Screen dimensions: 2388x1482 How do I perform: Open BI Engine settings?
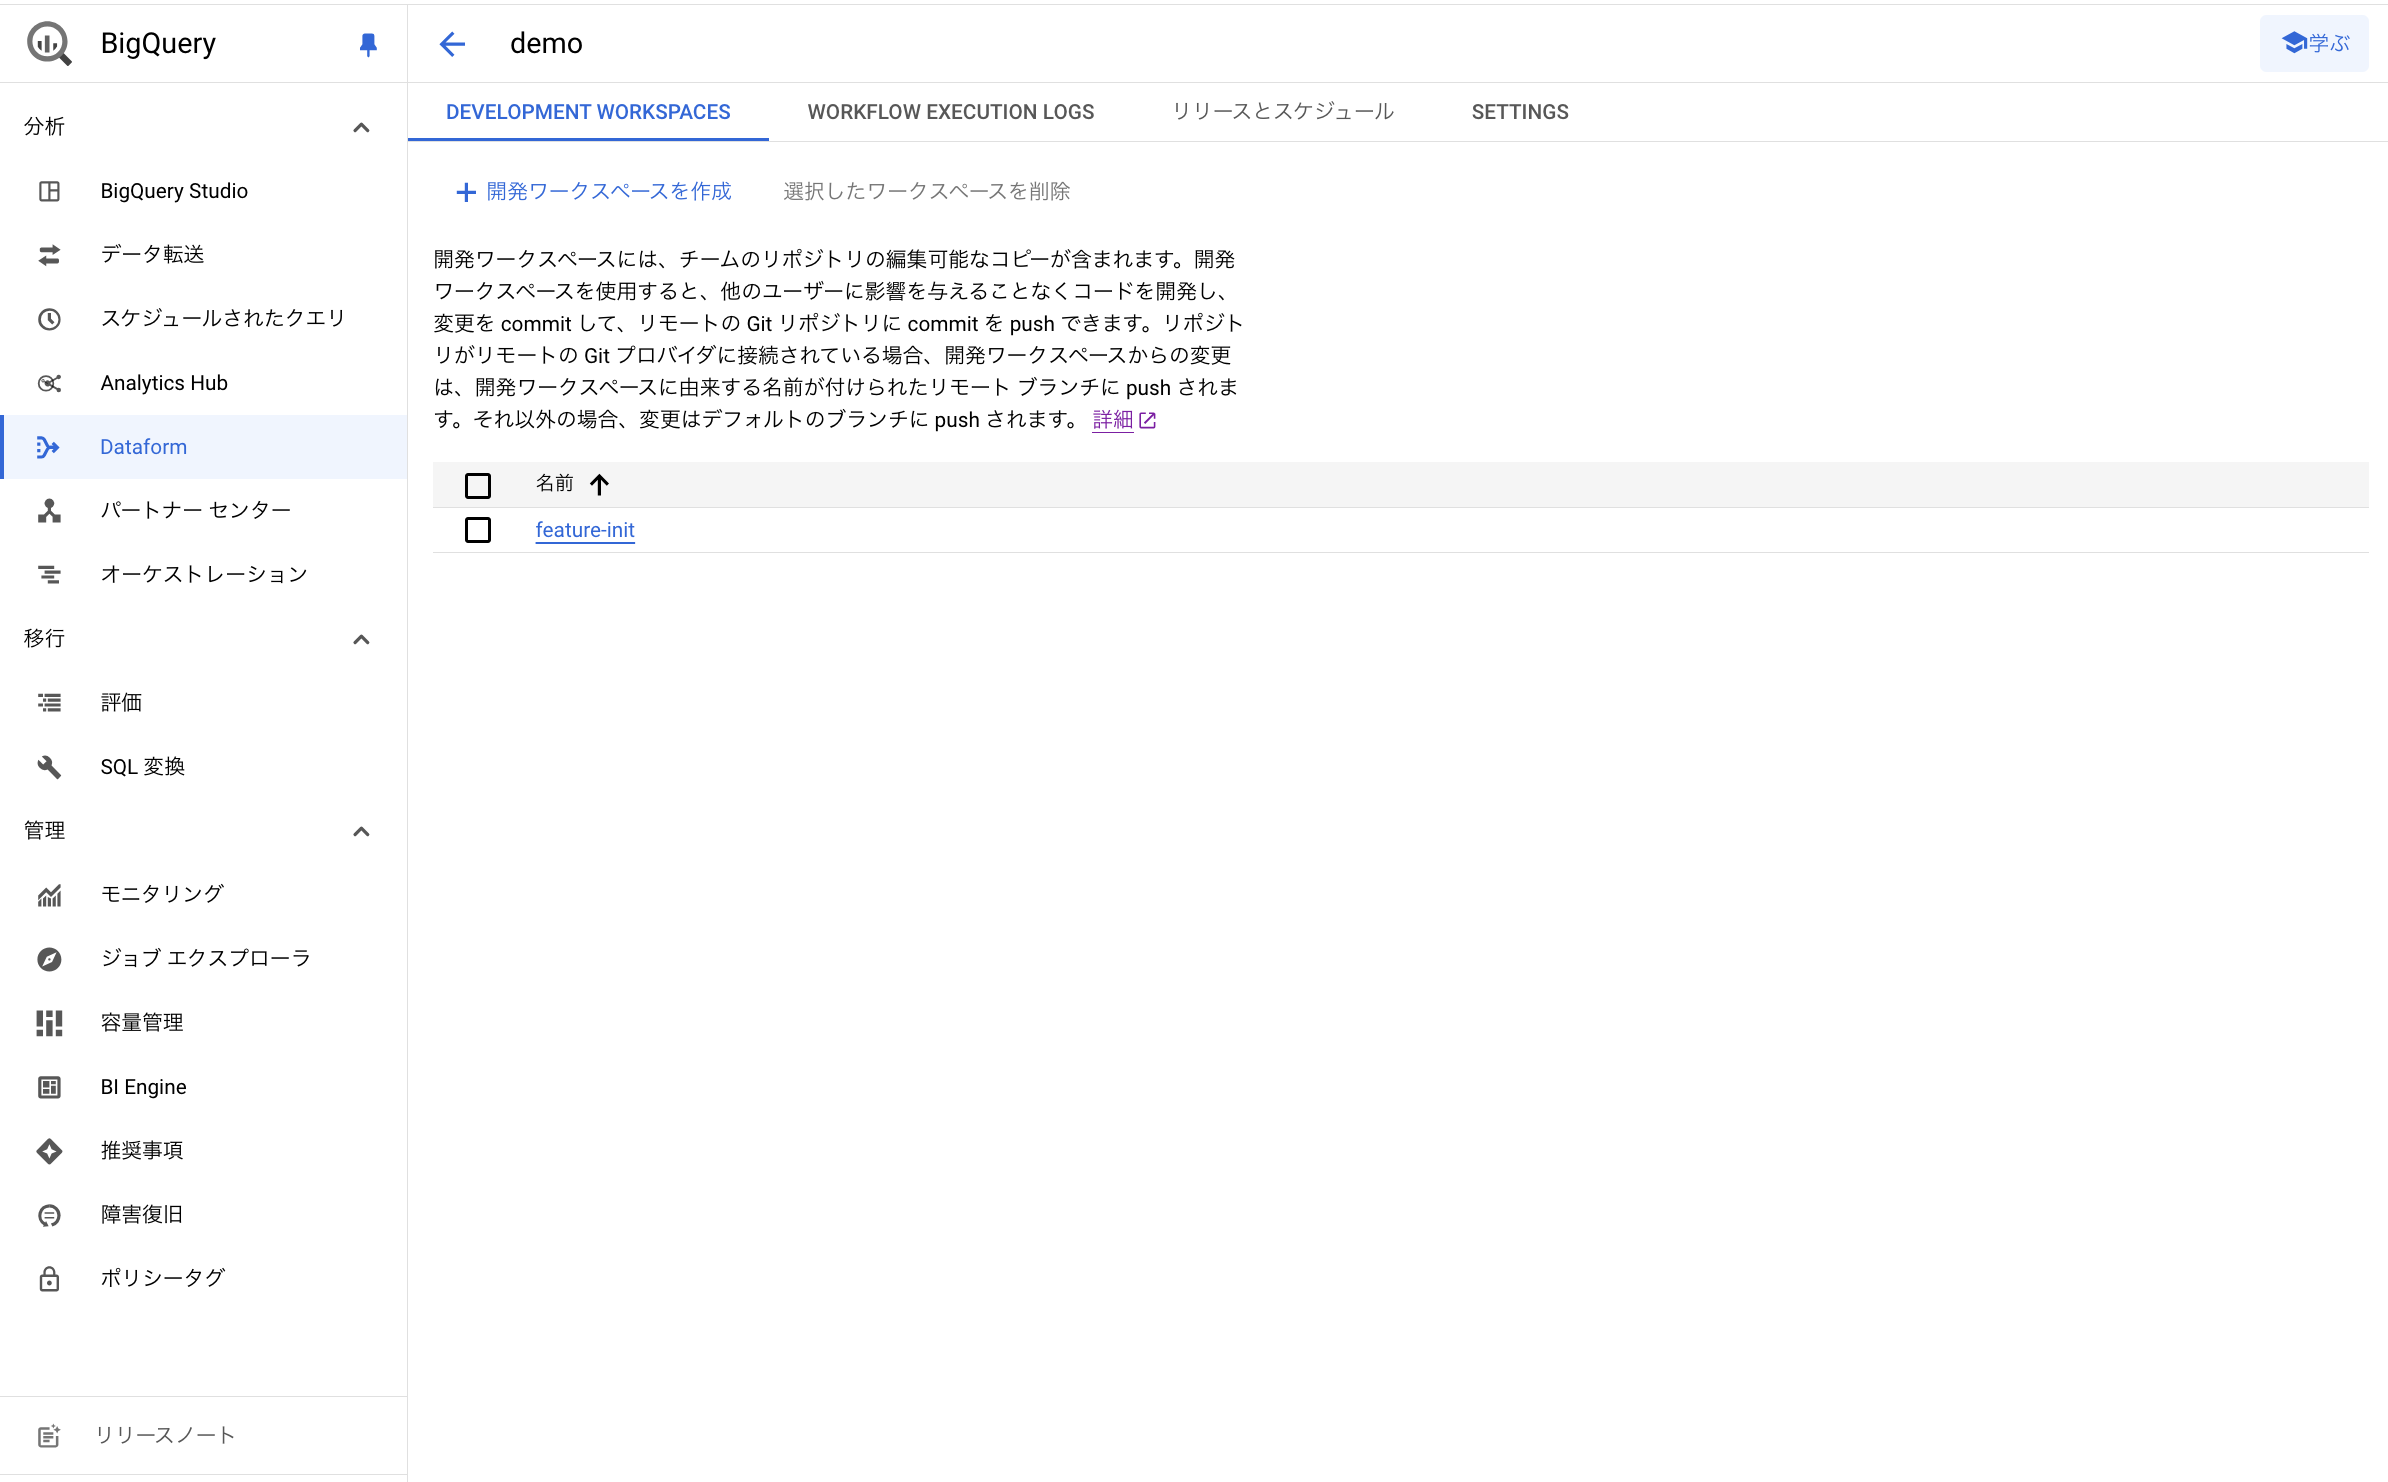[143, 1086]
